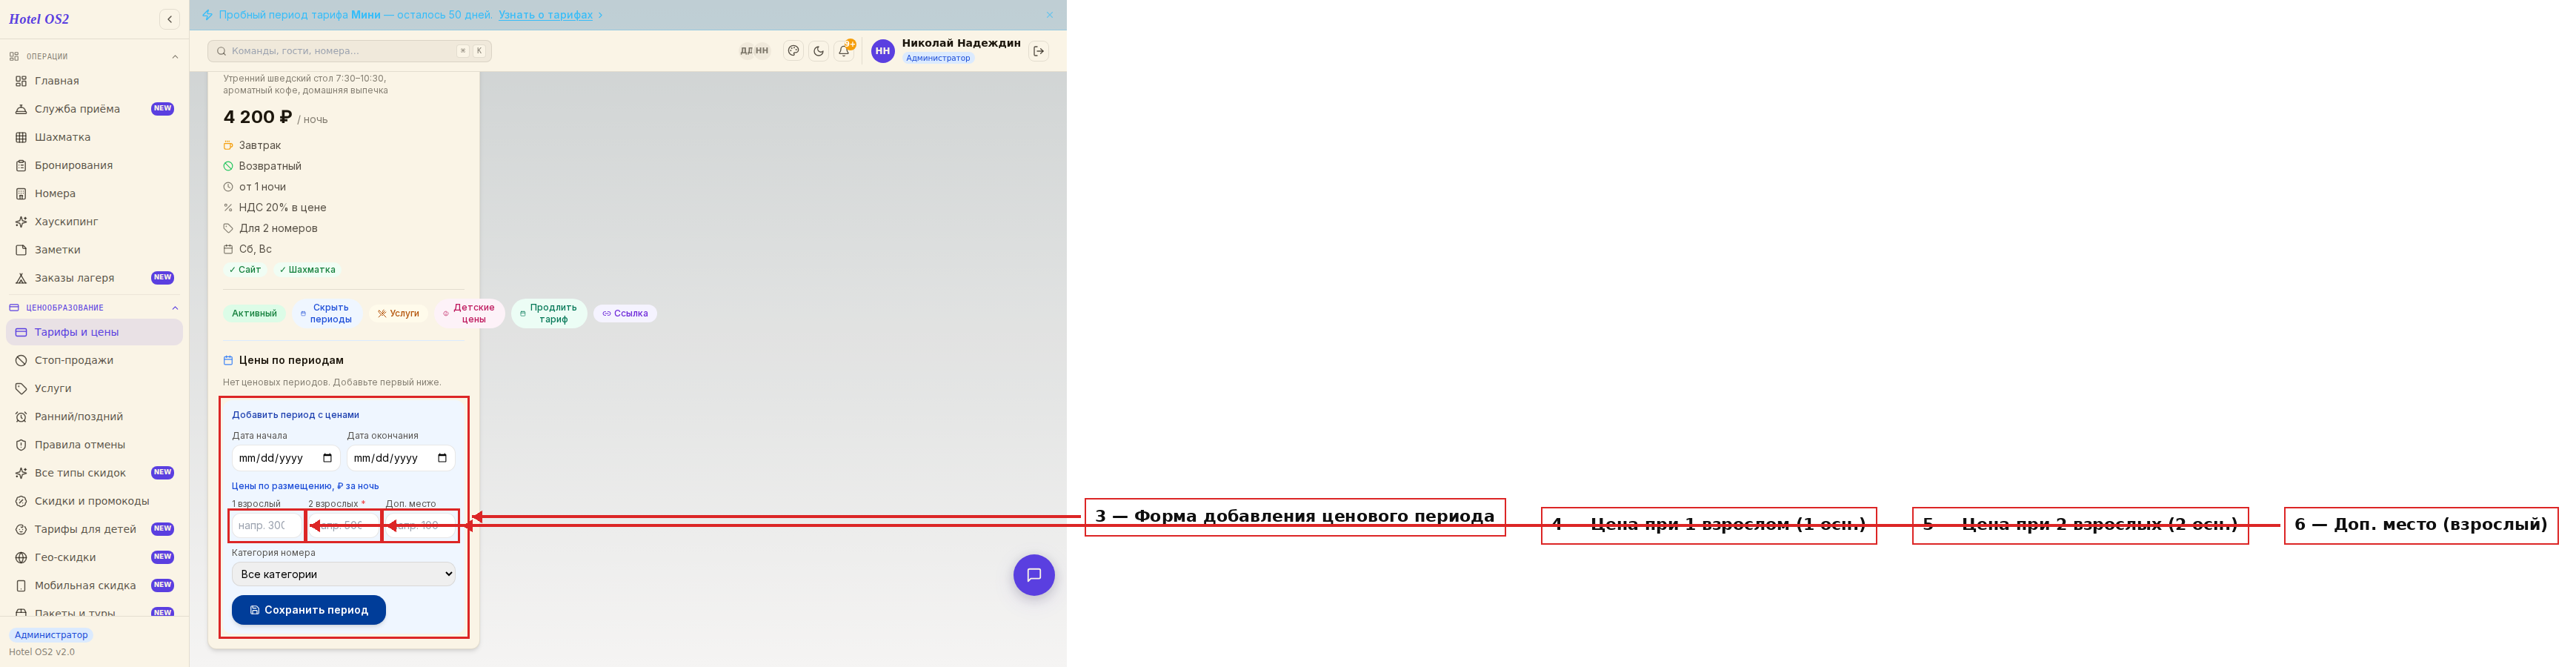Screen dimensions: 2576x667
Task: Click Продлить тариф chip
Action: pyautogui.click(x=548, y=313)
